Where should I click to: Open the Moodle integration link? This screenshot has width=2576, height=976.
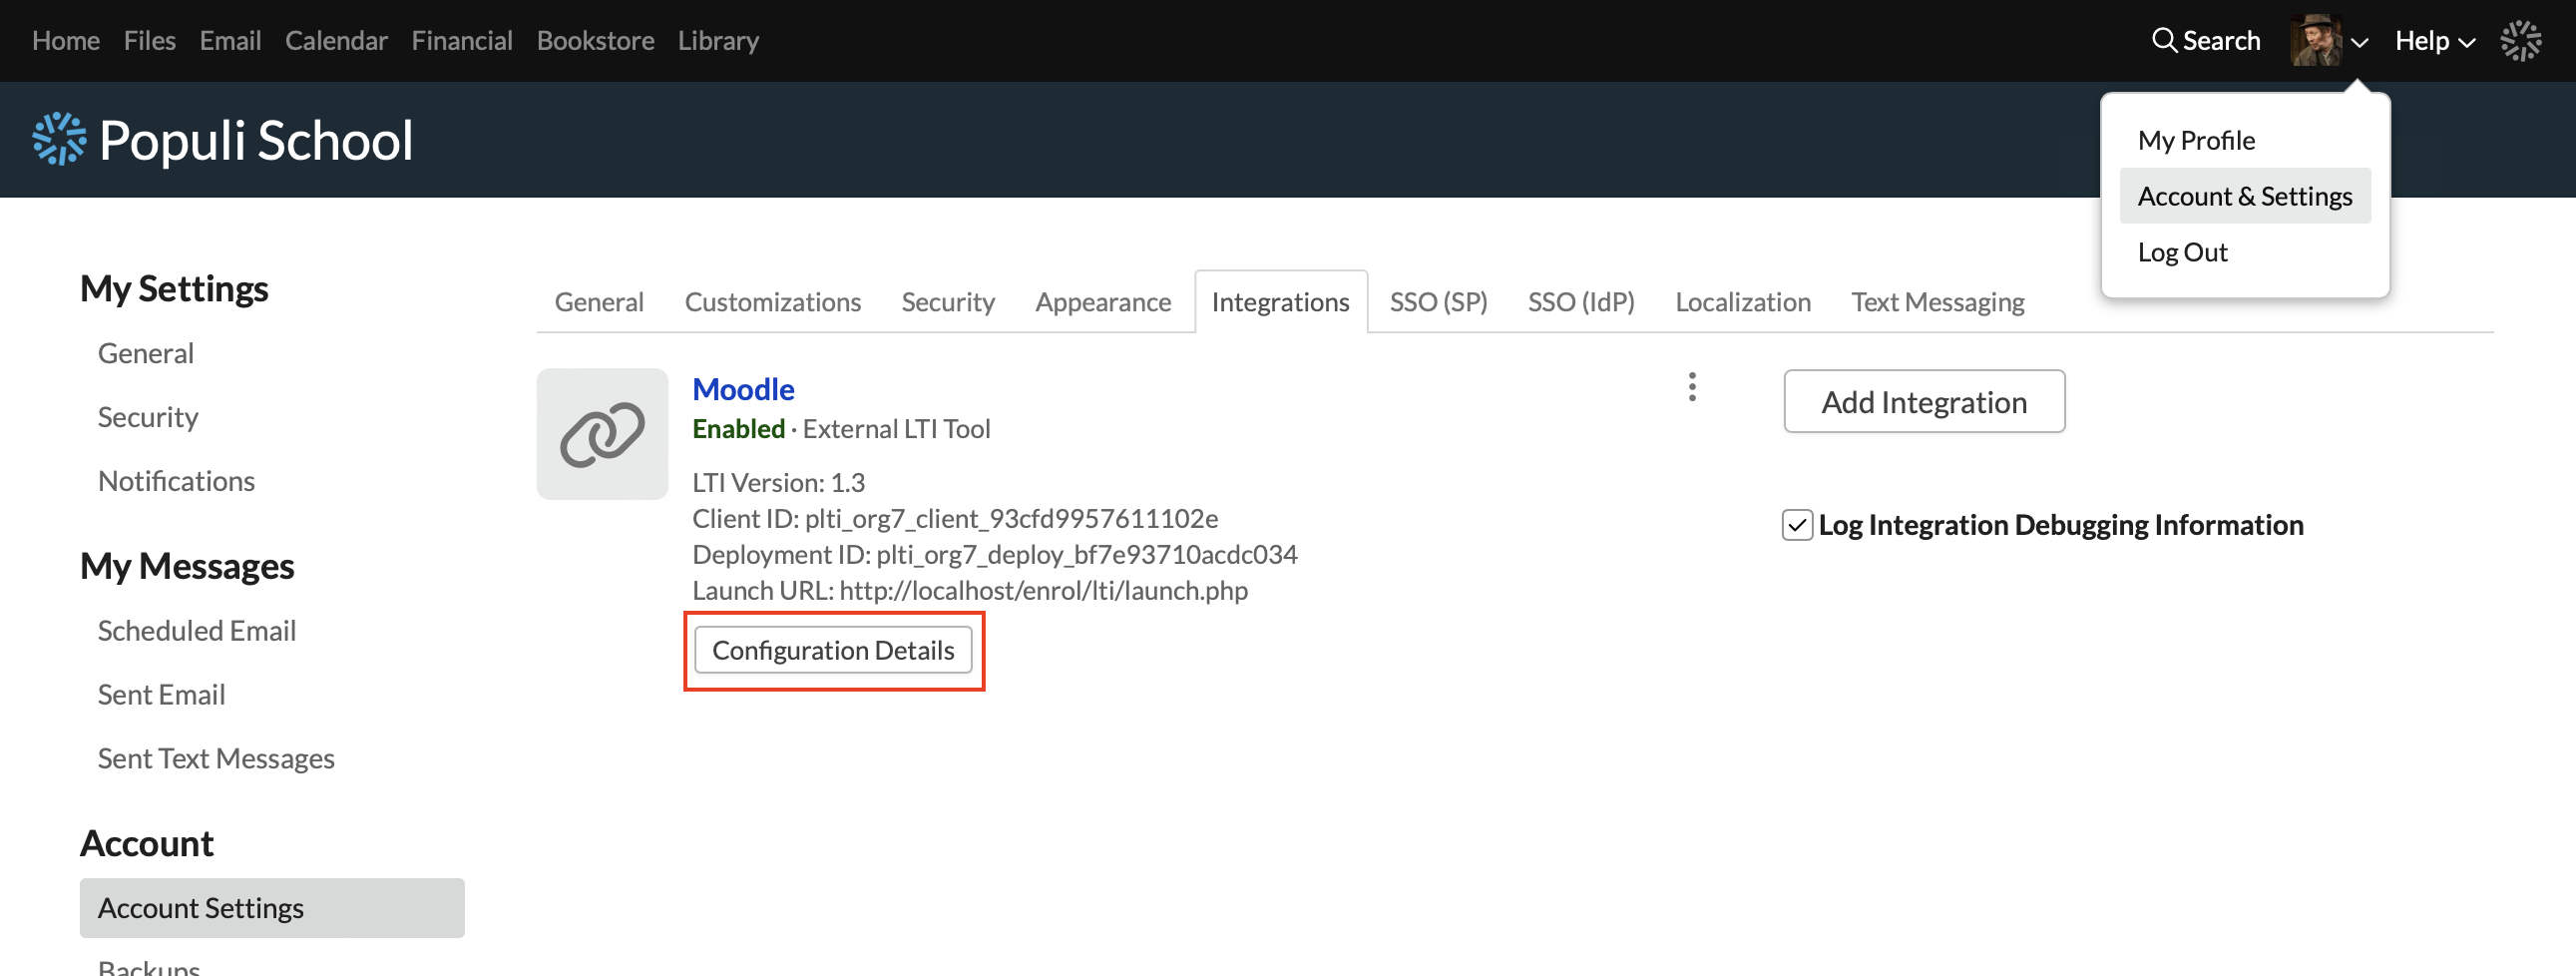pyautogui.click(x=743, y=389)
